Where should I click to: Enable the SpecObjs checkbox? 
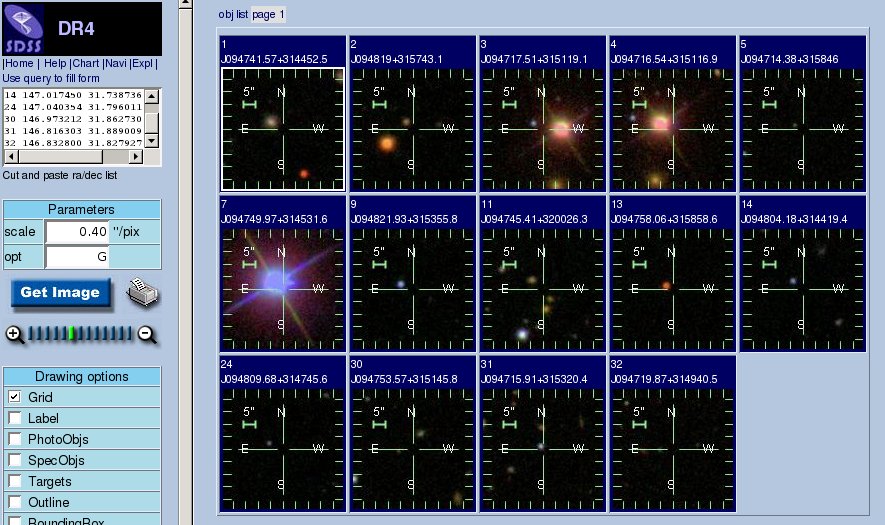tap(15, 460)
